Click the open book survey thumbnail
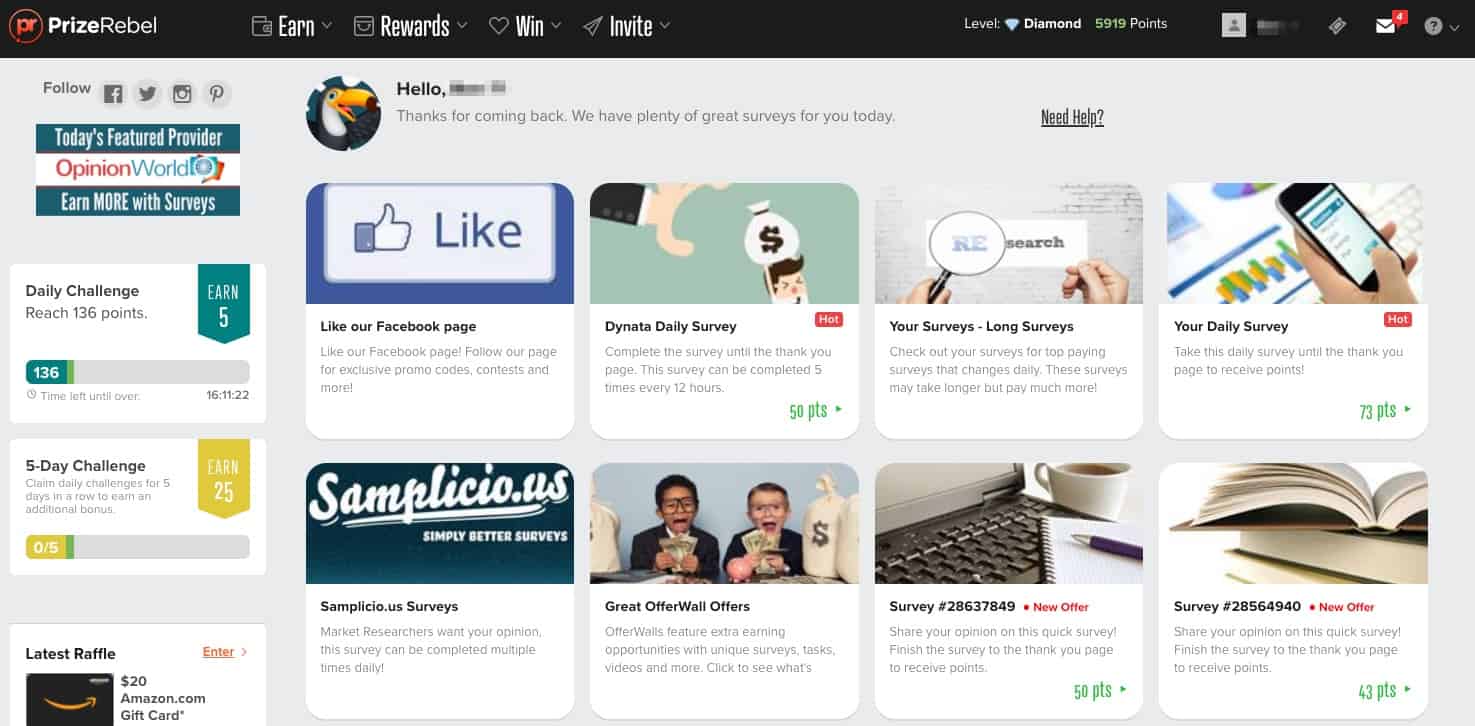This screenshot has width=1475, height=726. (x=1293, y=523)
